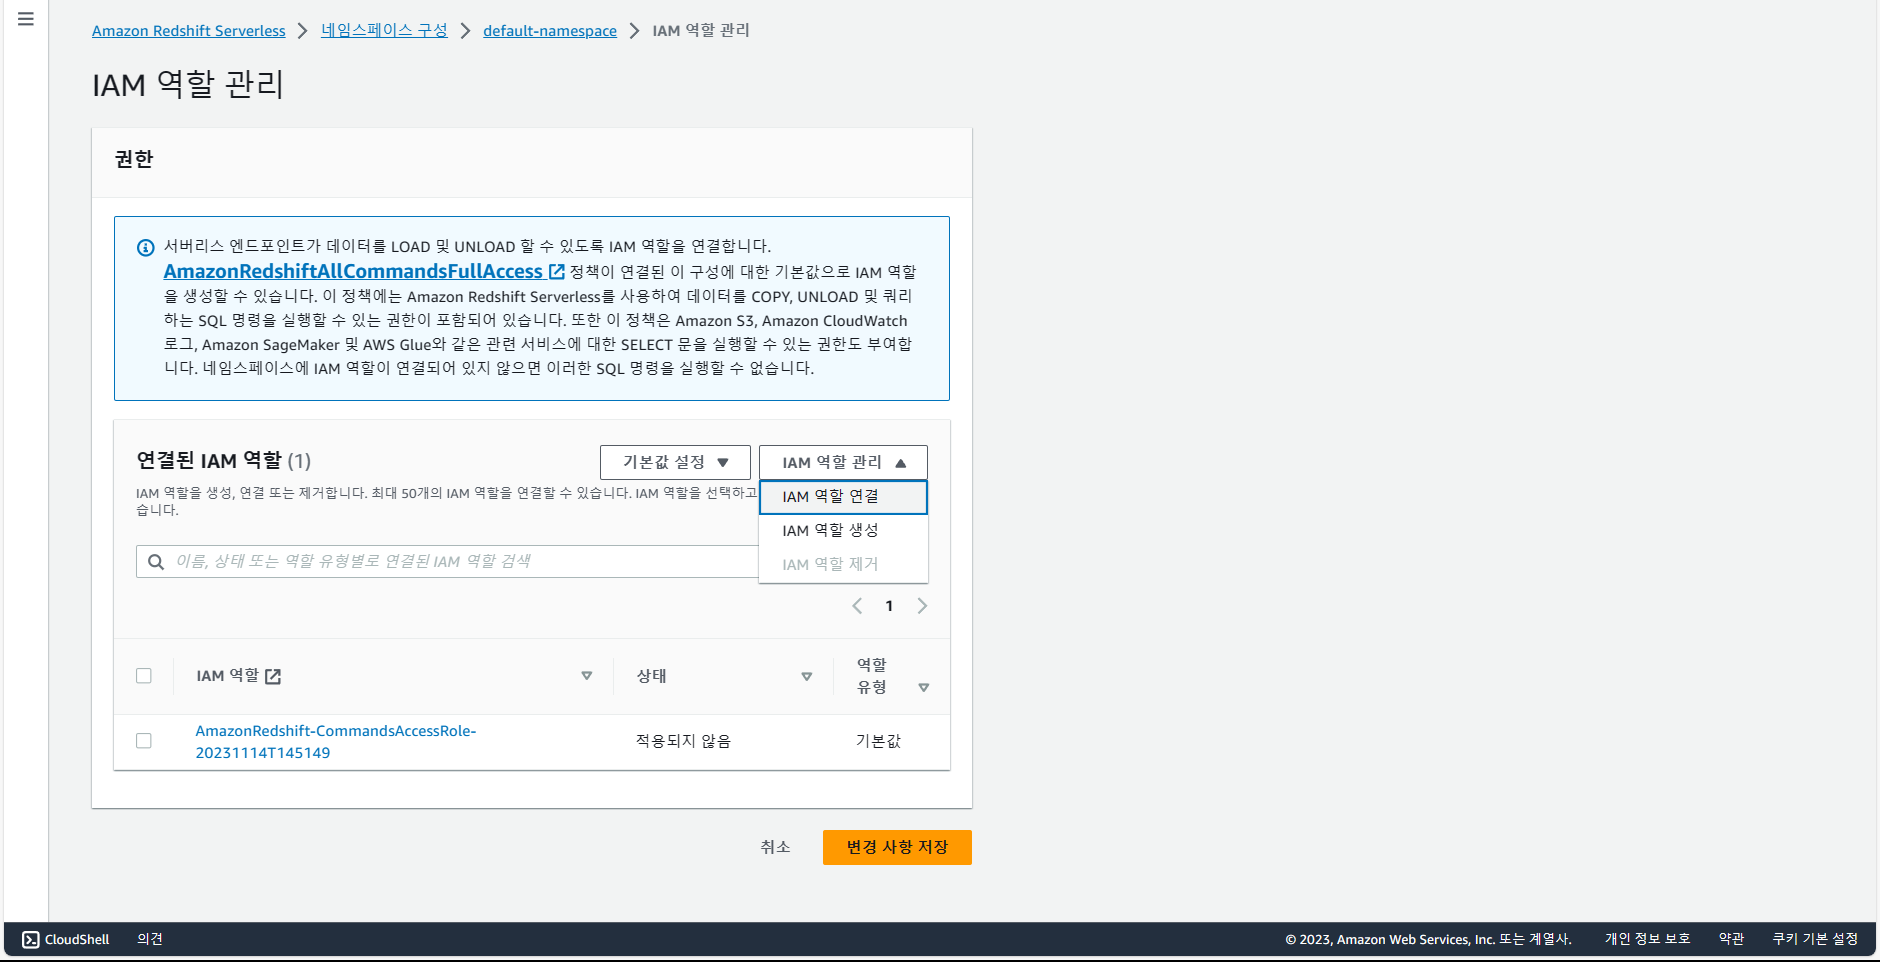The image size is (1880, 962).
Task: Go to previous page arrow
Action: click(x=857, y=606)
